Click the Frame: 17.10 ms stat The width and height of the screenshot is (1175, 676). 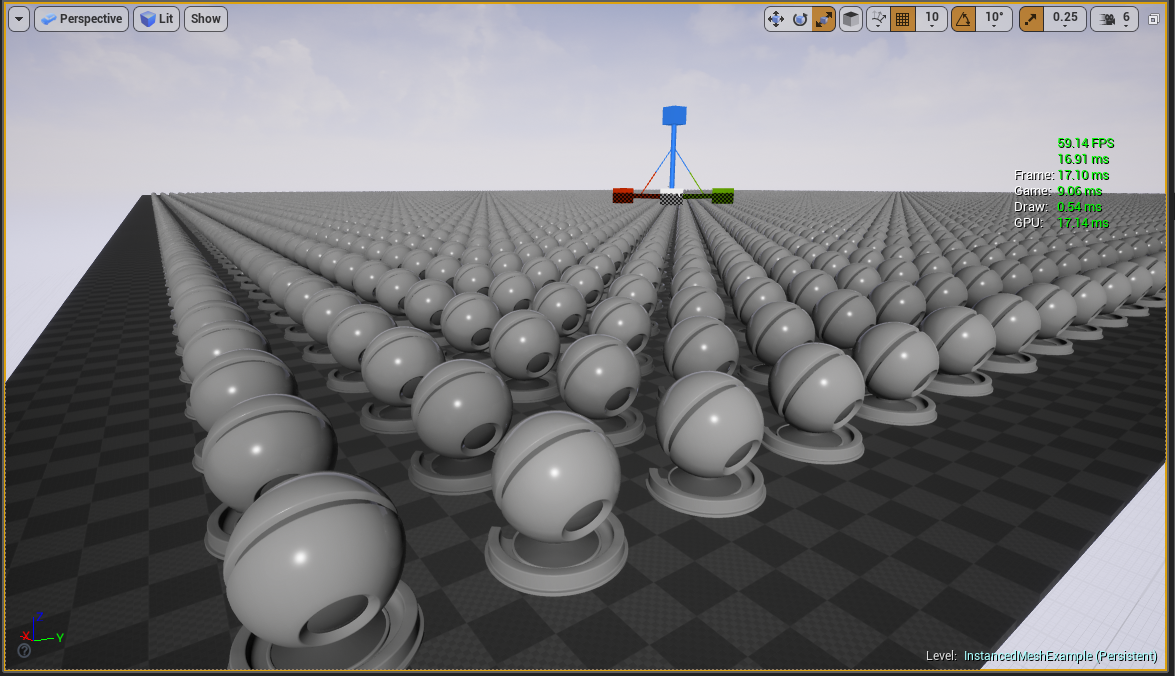1062,175
